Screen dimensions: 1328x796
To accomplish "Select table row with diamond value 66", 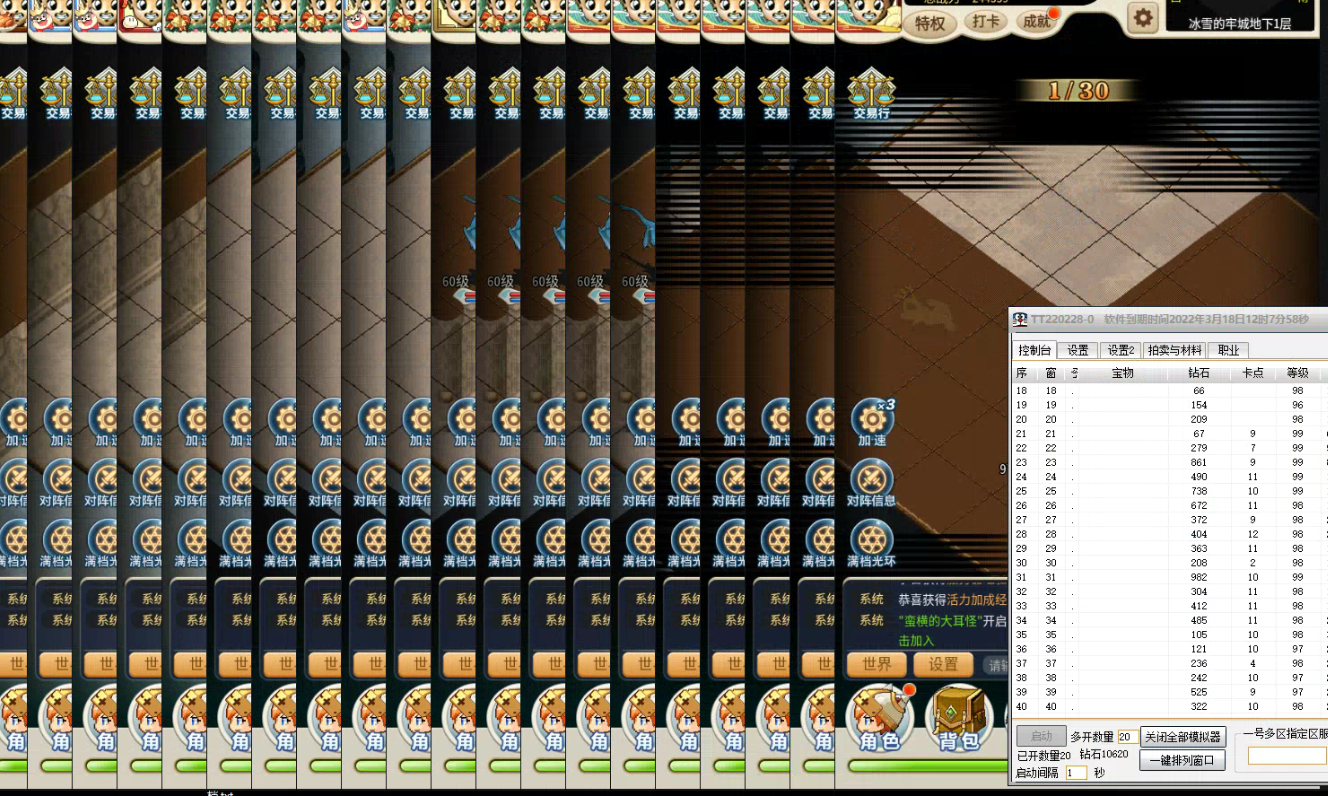I will (x=1170, y=390).
